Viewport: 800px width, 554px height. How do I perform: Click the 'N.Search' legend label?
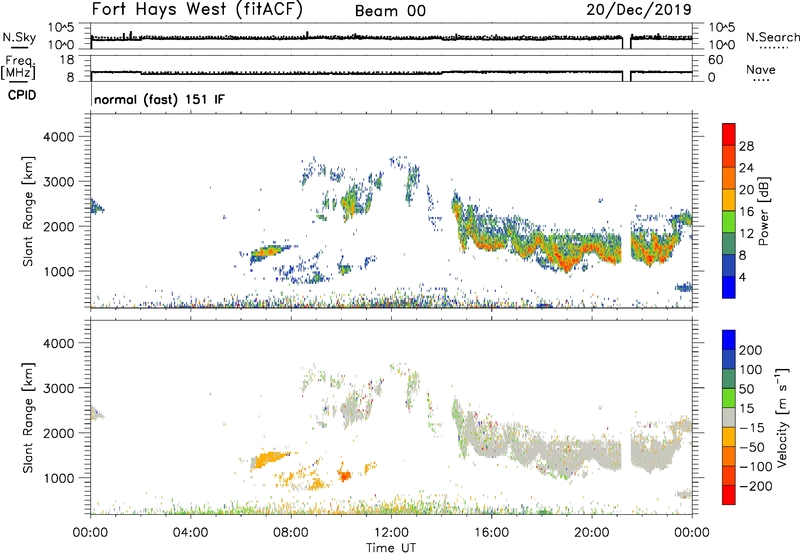click(x=772, y=37)
